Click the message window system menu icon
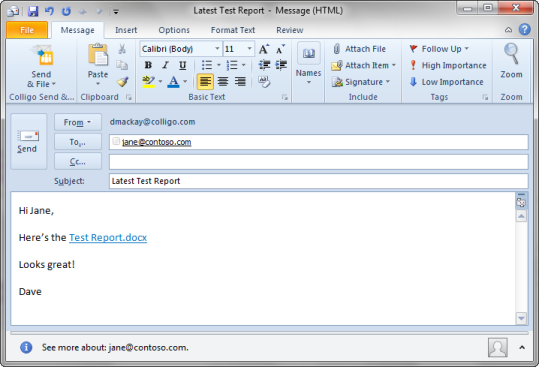The width and height of the screenshot is (539, 367). click(x=13, y=11)
